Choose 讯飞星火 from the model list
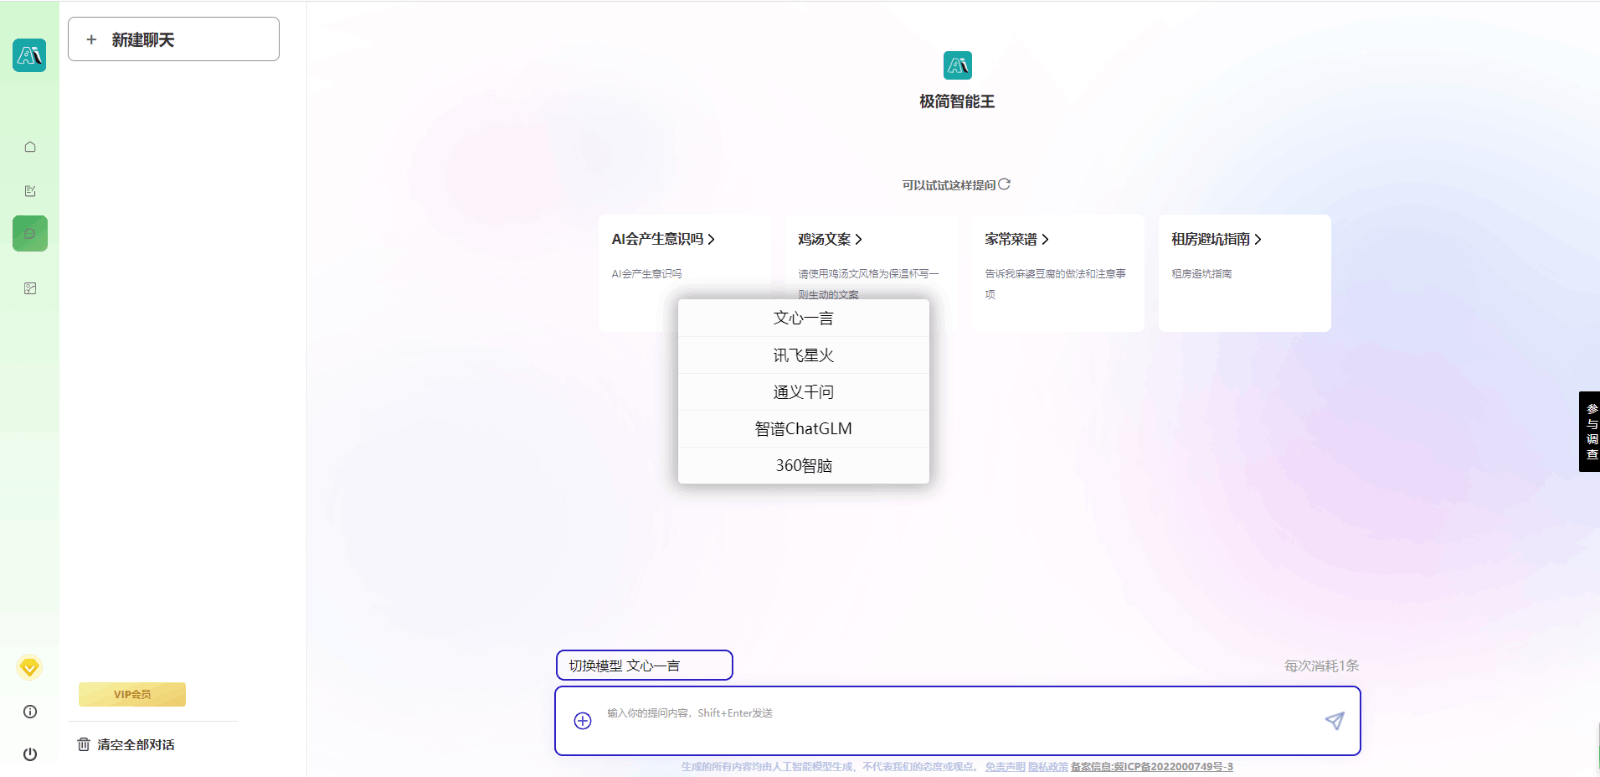This screenshot has width=1600, height=777. click(x=803, y=355)
